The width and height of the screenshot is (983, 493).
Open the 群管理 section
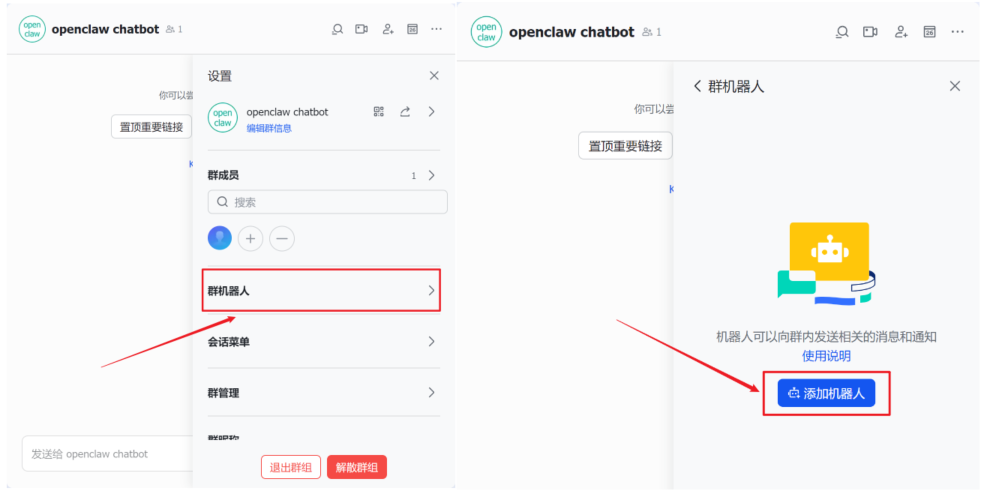pyautogui.click(x=321, y=393)
